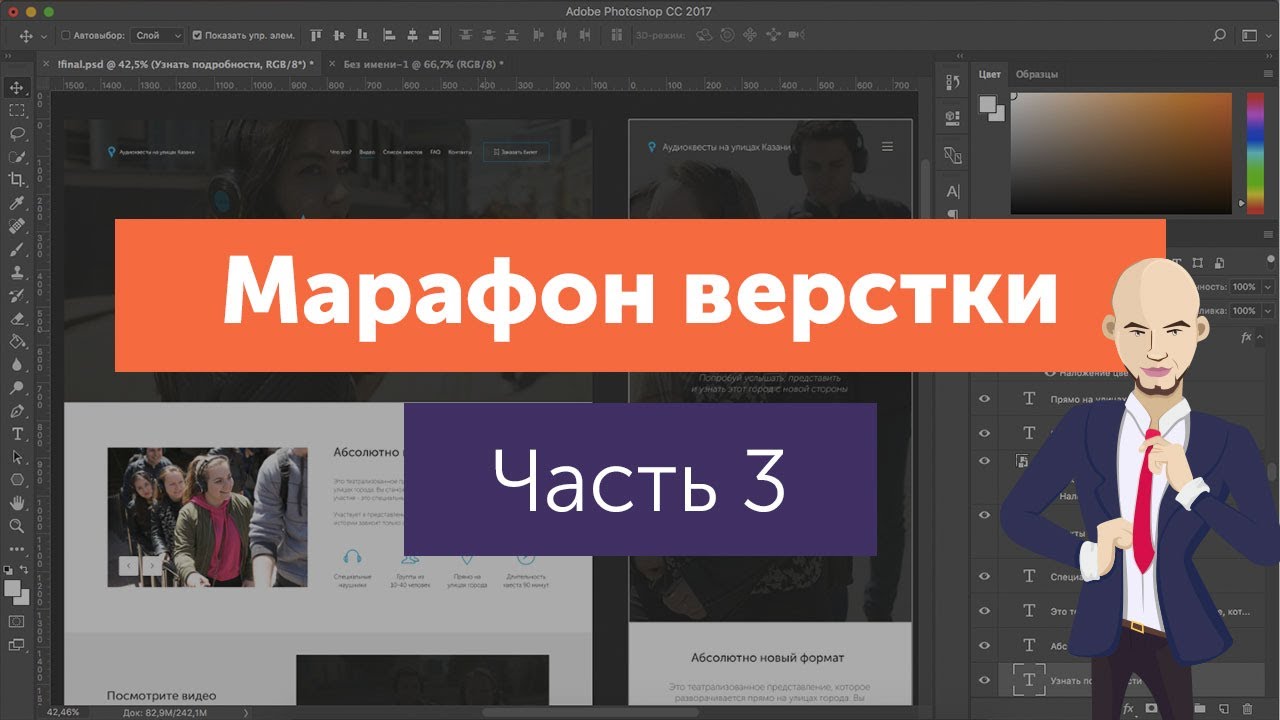Select the Pen tool
1280x720 pixels.
point(16,410)
